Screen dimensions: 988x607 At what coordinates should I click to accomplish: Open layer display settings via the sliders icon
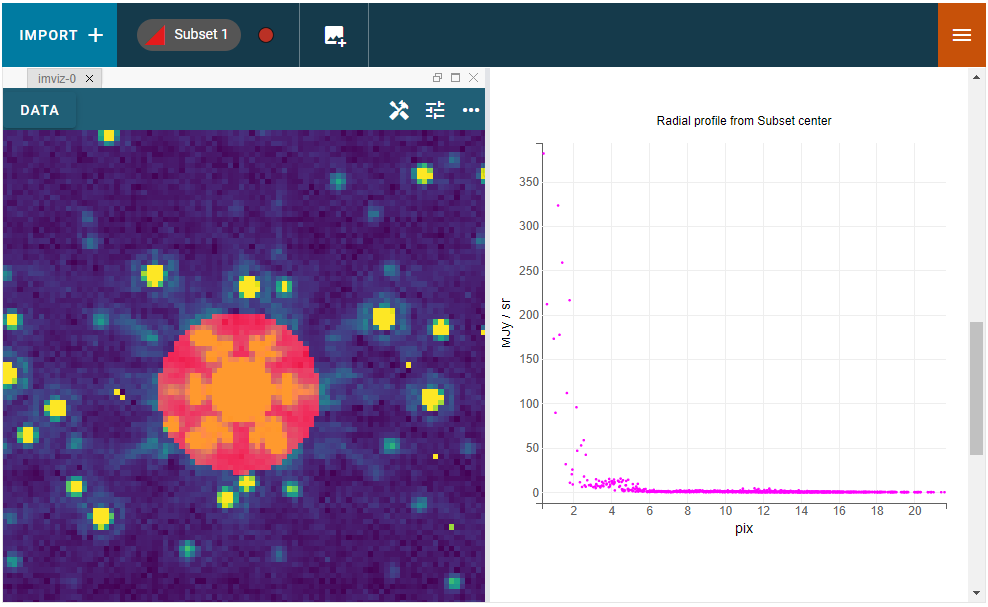coord(435,110)
